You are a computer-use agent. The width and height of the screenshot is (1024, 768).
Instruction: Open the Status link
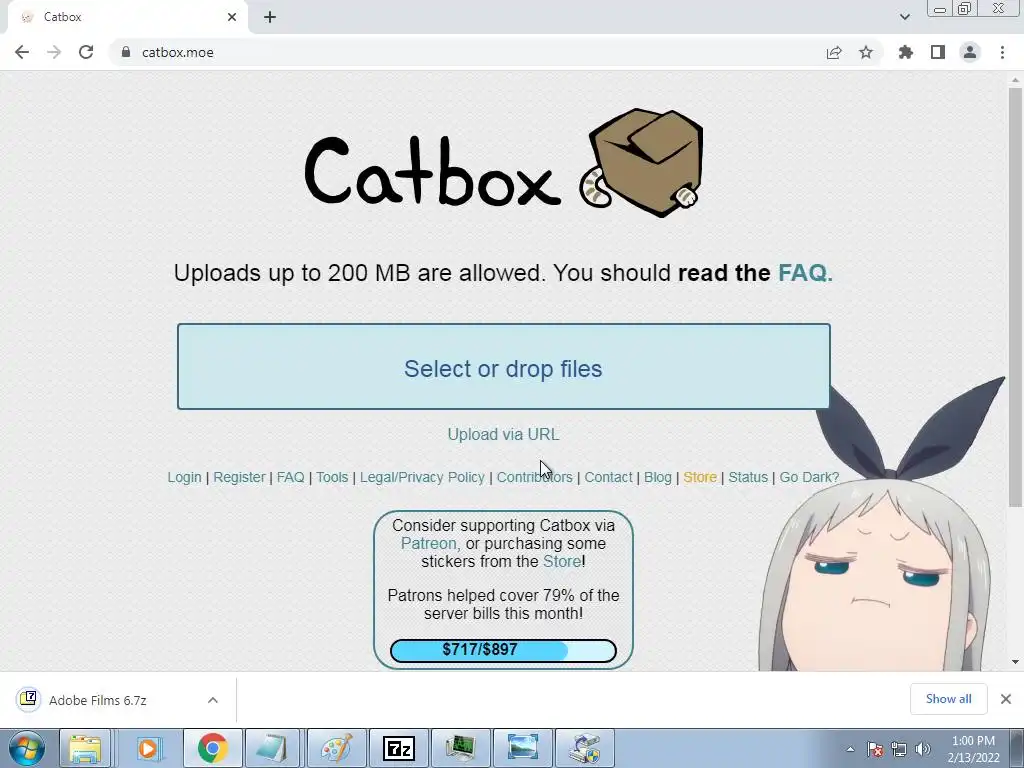748,477
